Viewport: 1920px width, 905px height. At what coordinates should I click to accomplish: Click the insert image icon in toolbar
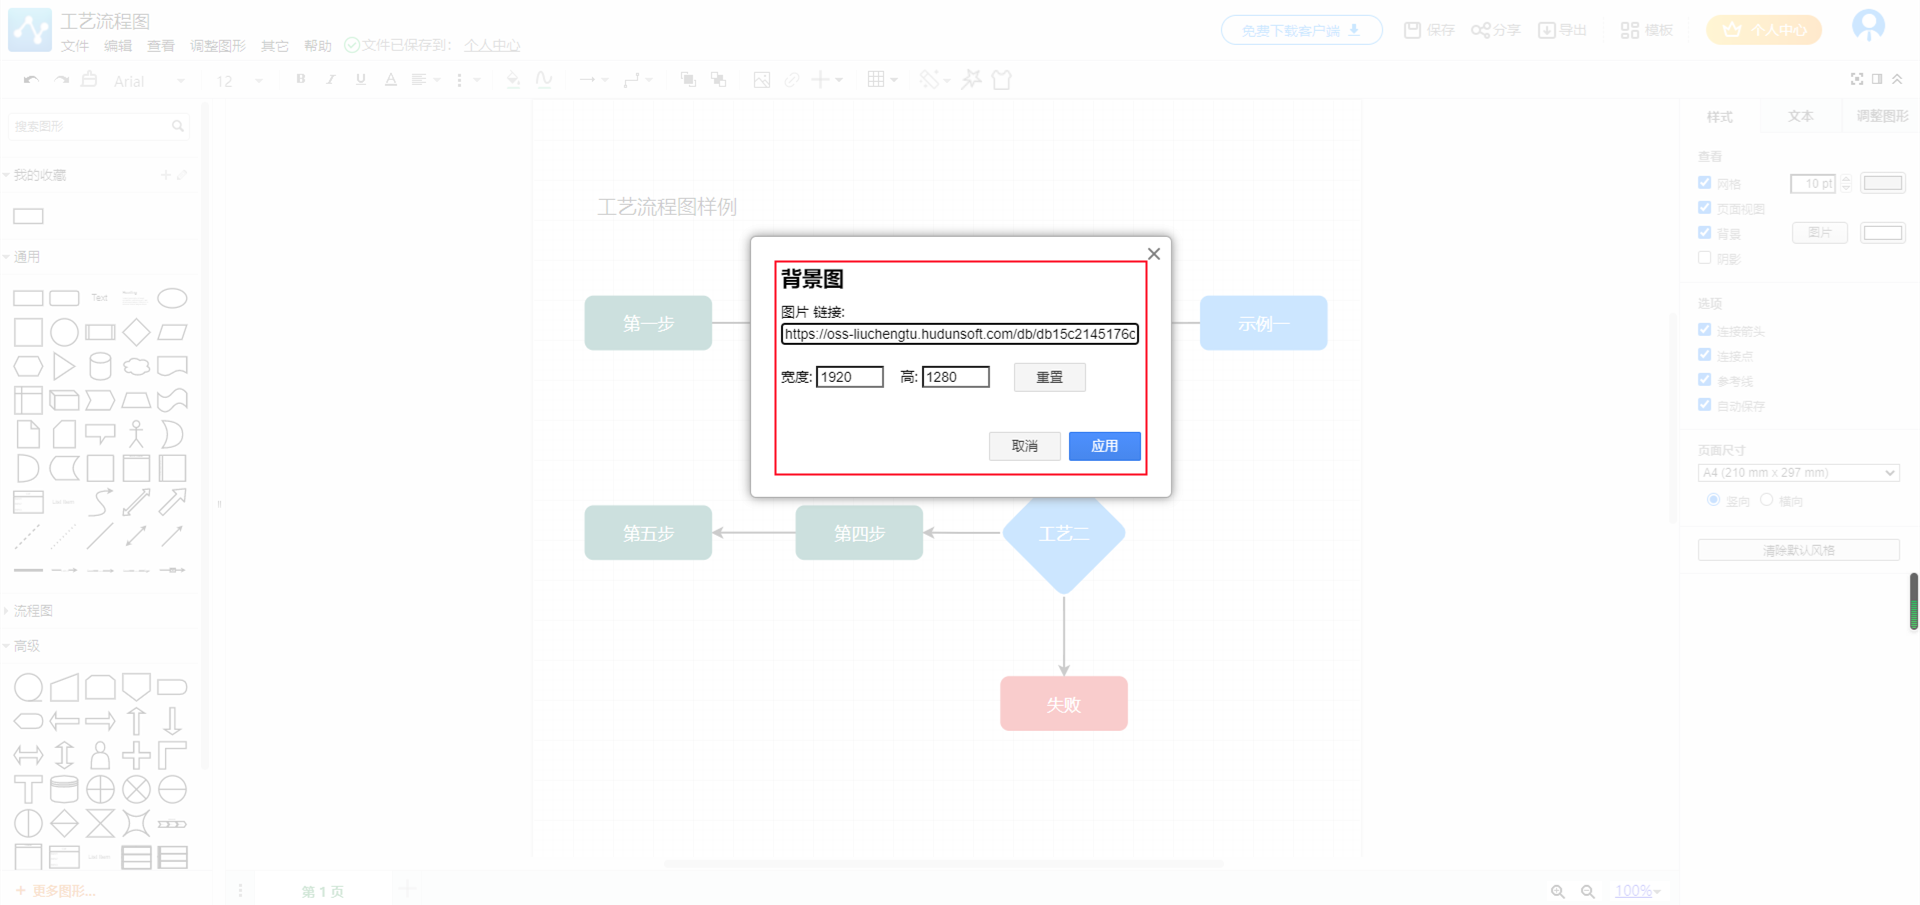click(761, 80)
